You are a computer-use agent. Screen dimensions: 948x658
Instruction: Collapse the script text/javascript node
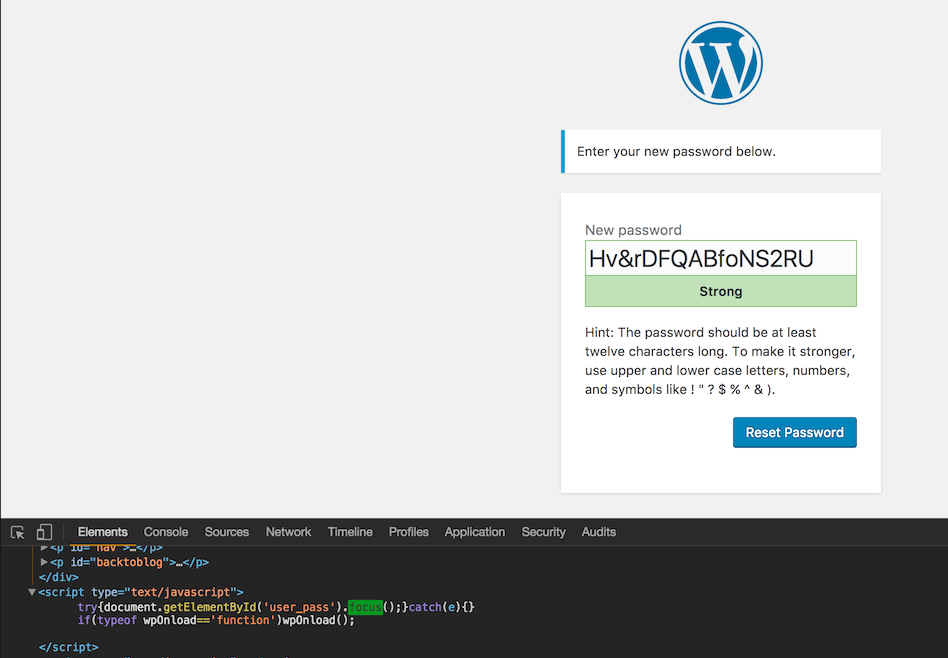[31, 592]
